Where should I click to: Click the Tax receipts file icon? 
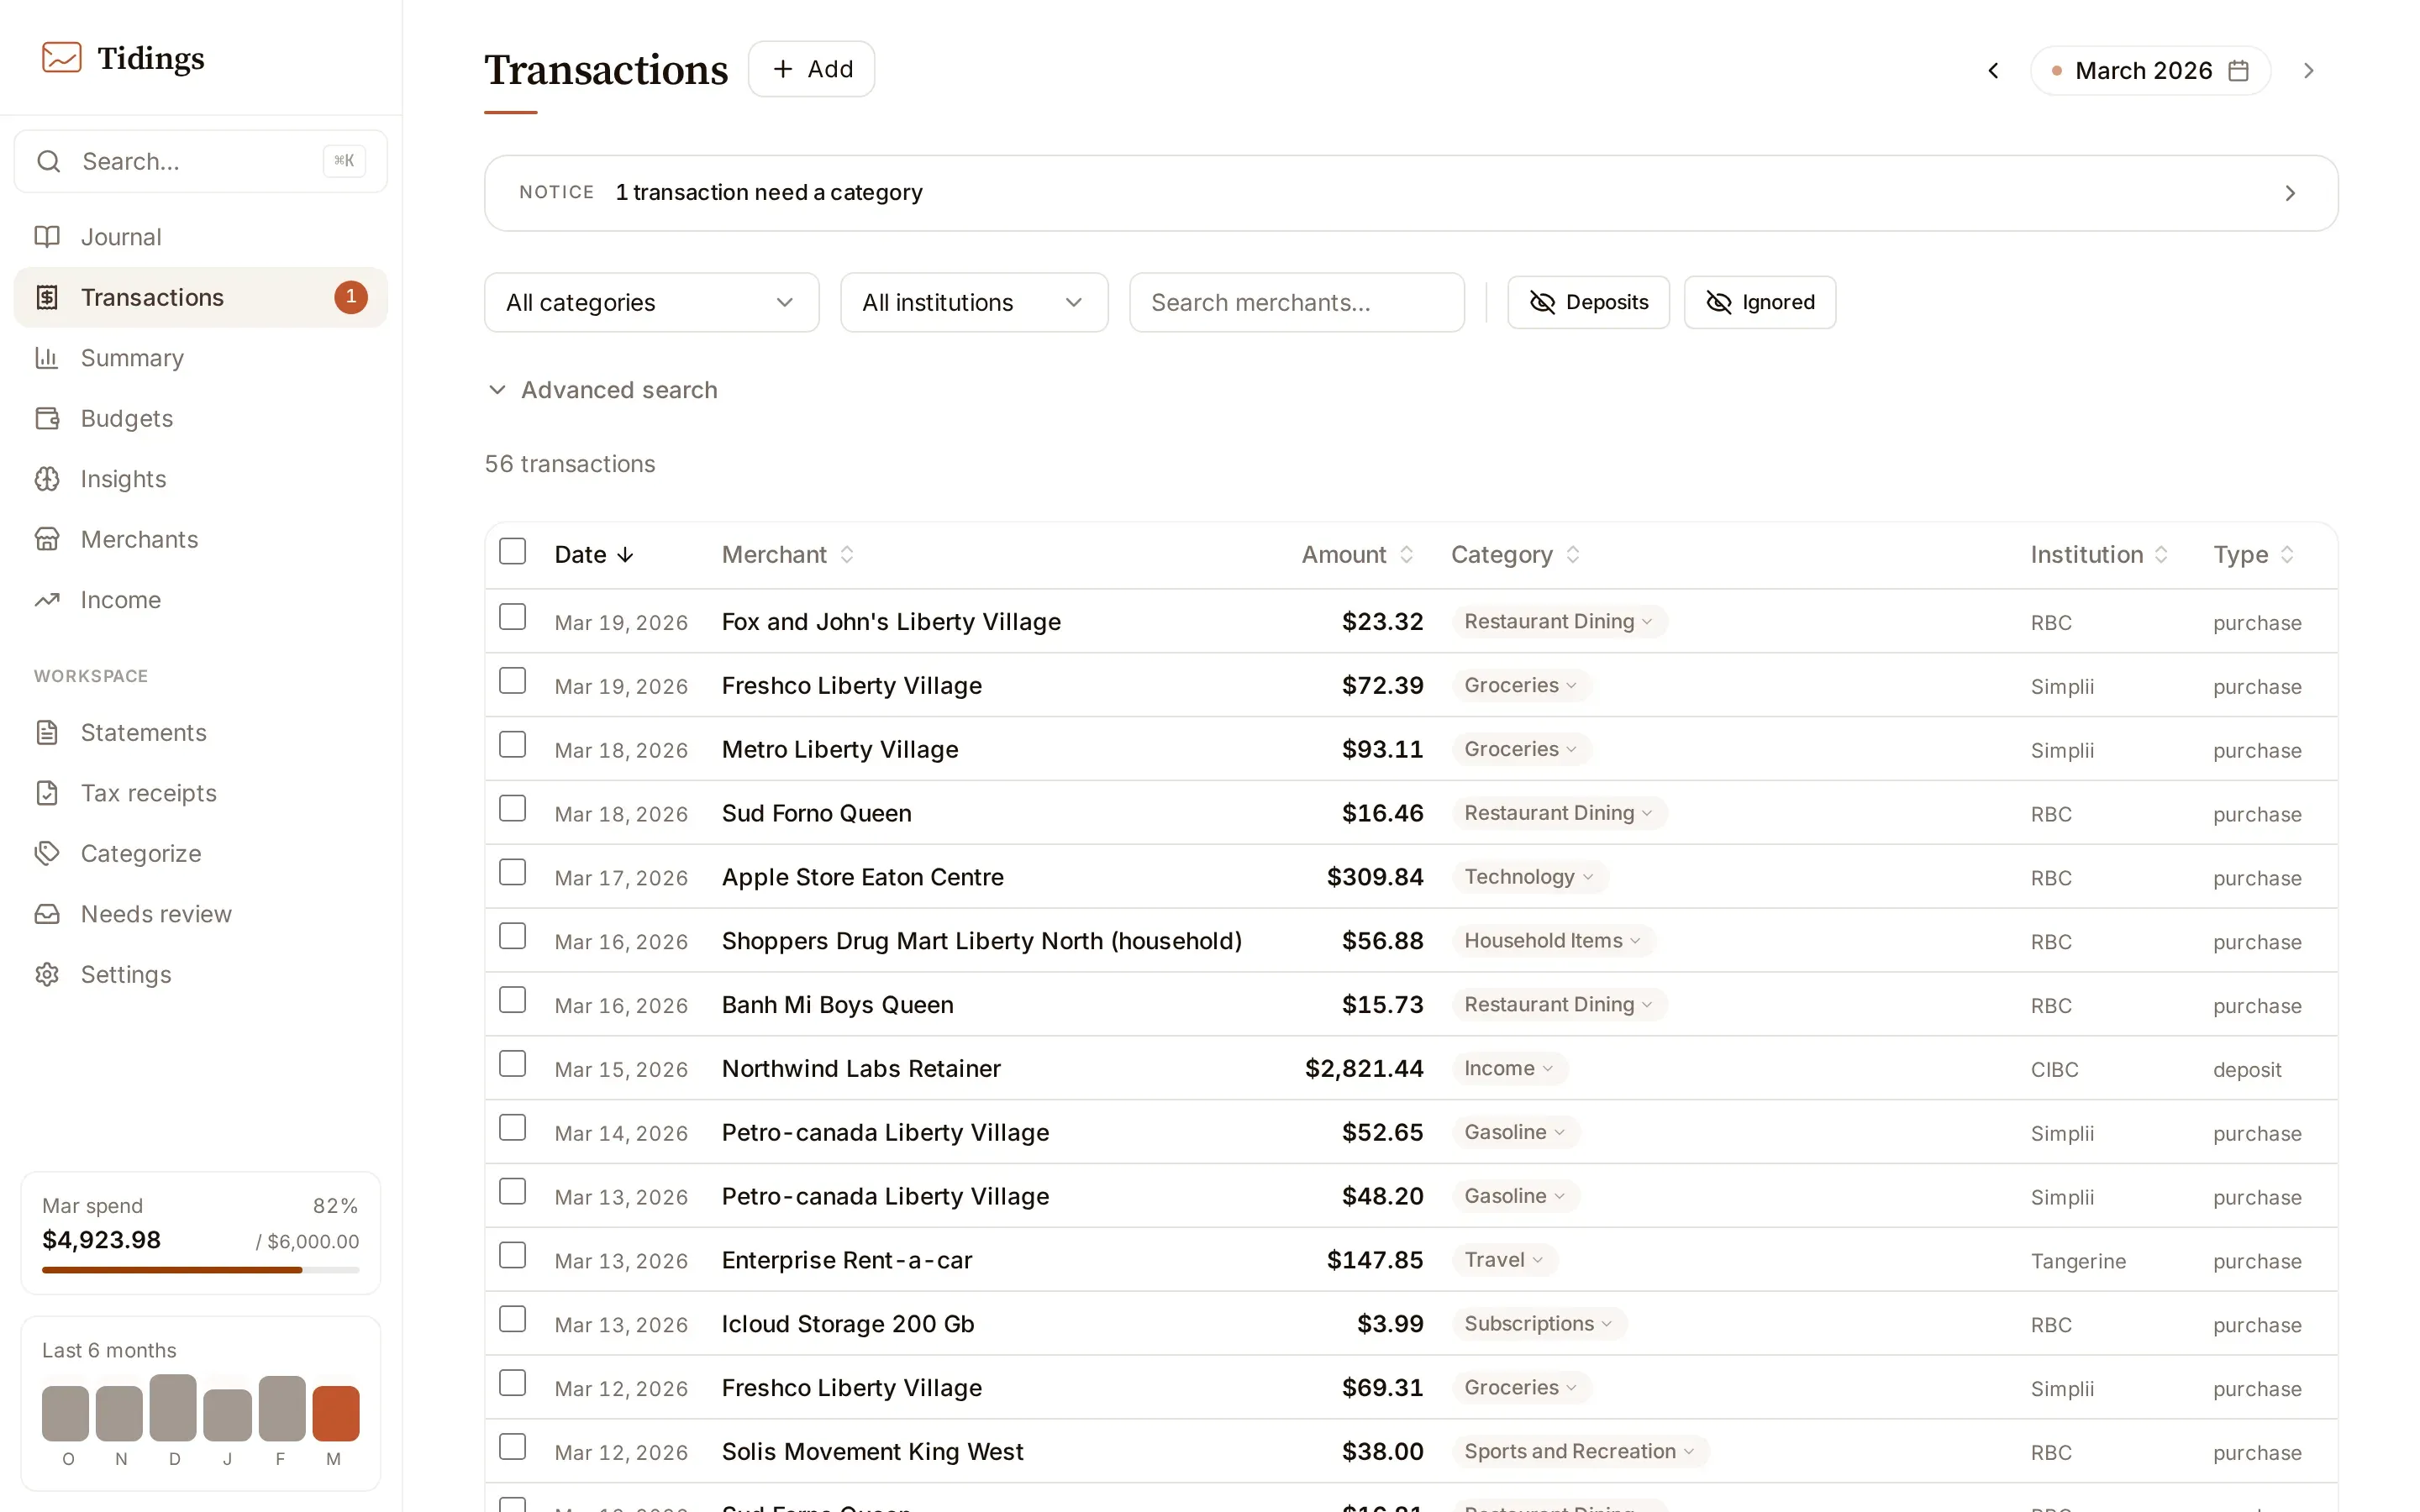47,793
